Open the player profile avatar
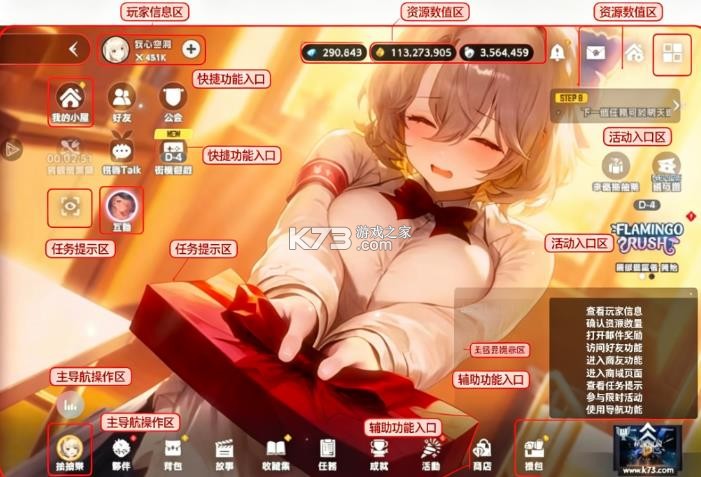This screenshot has height=477, width=701. coord(116,50)
